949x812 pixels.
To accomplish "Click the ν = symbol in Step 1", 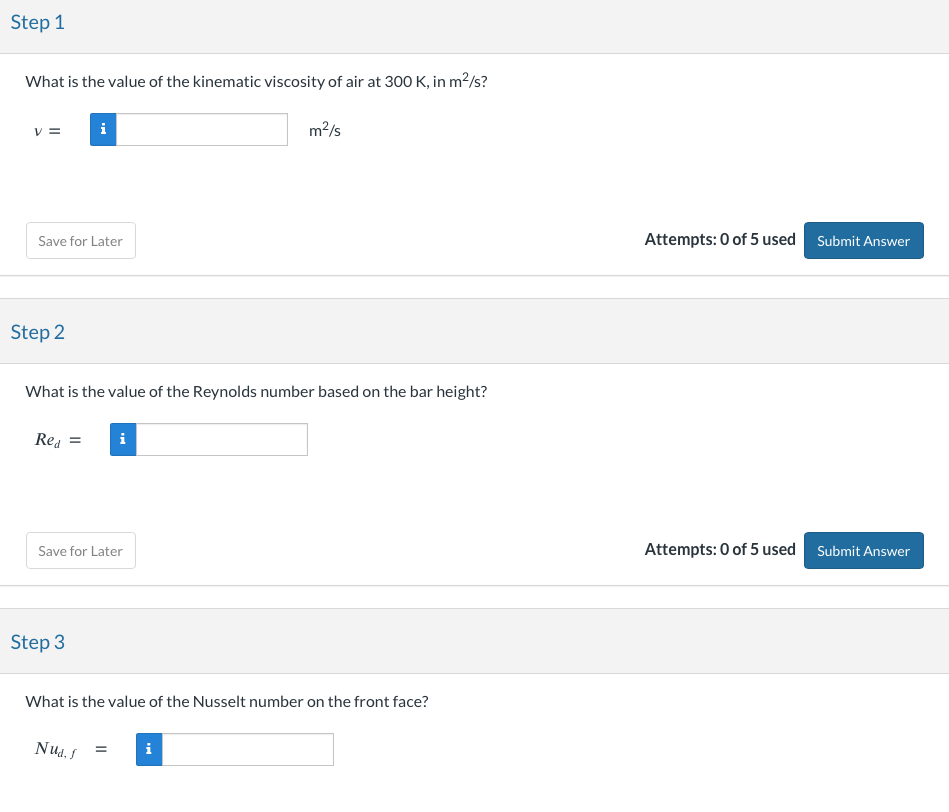I will click(x=46, y=130).
